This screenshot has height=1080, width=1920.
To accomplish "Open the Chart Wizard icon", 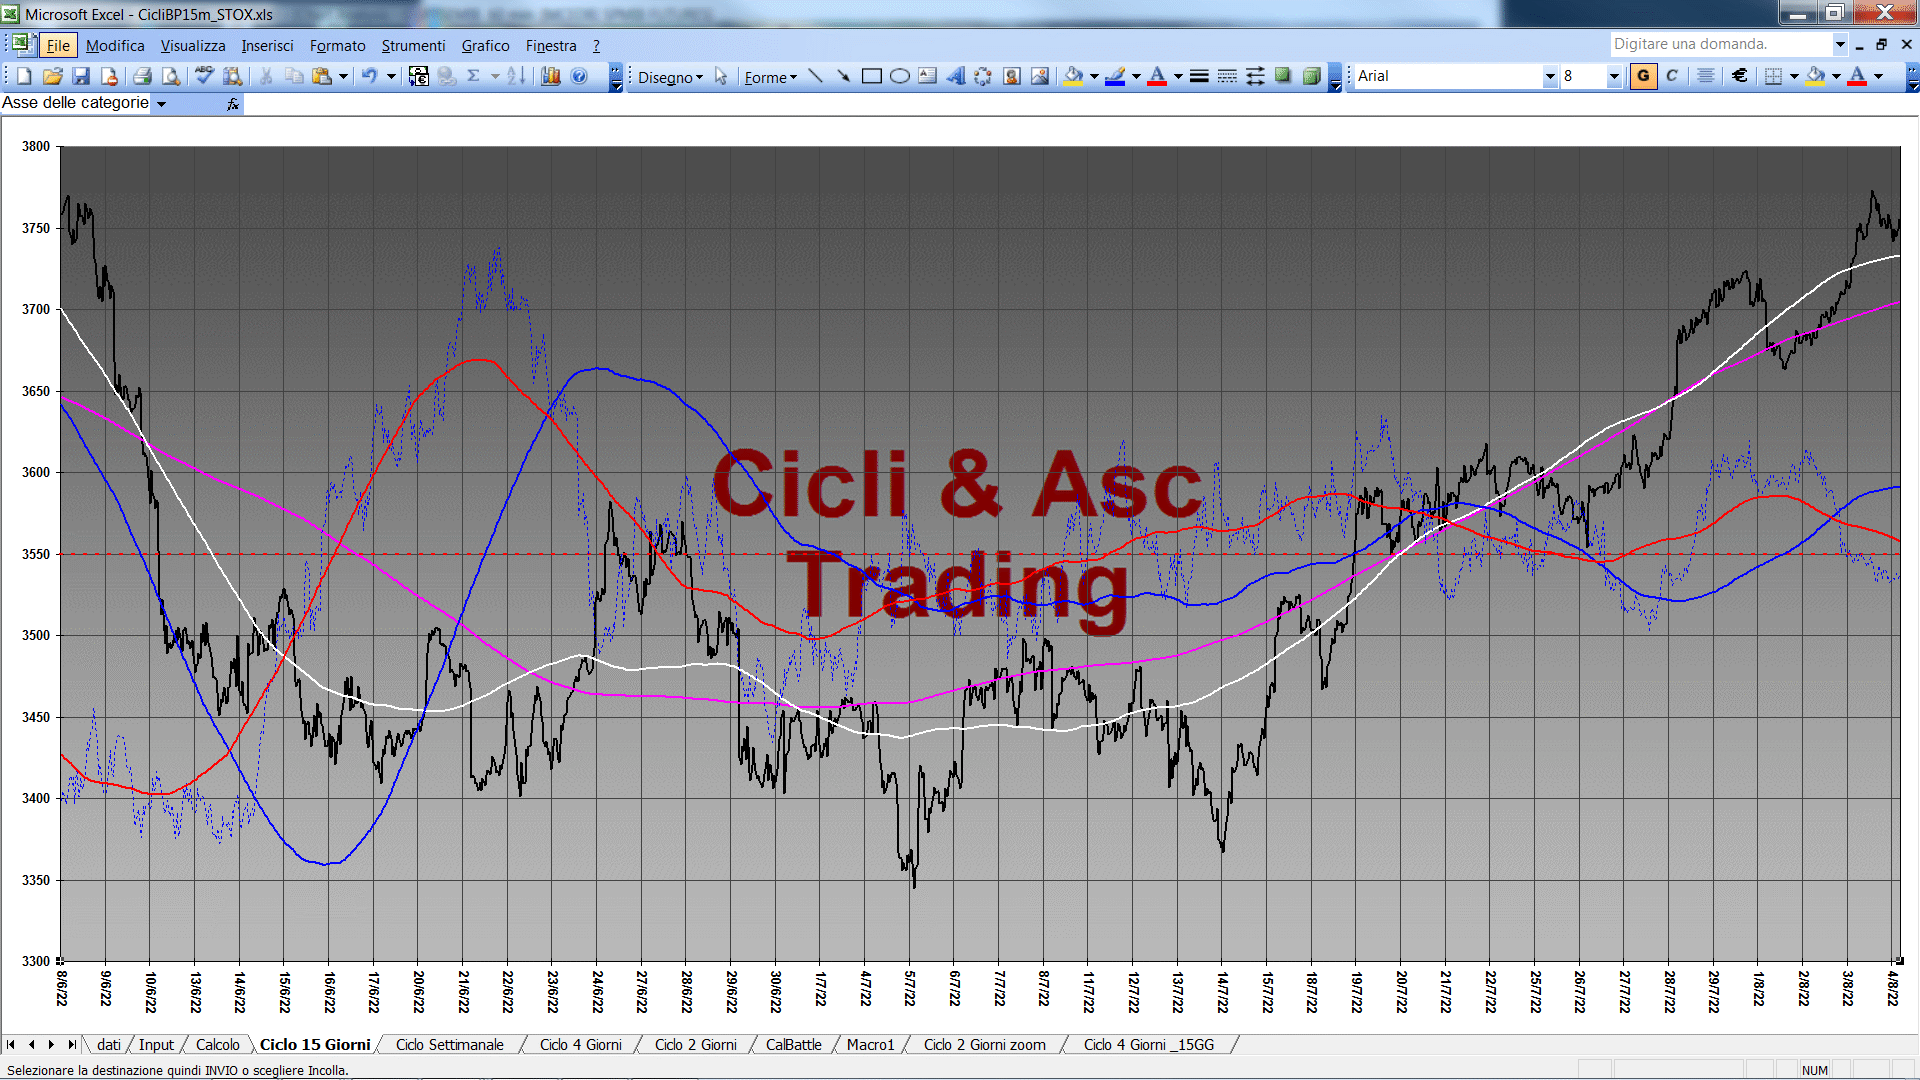I will tap(550, 76).
